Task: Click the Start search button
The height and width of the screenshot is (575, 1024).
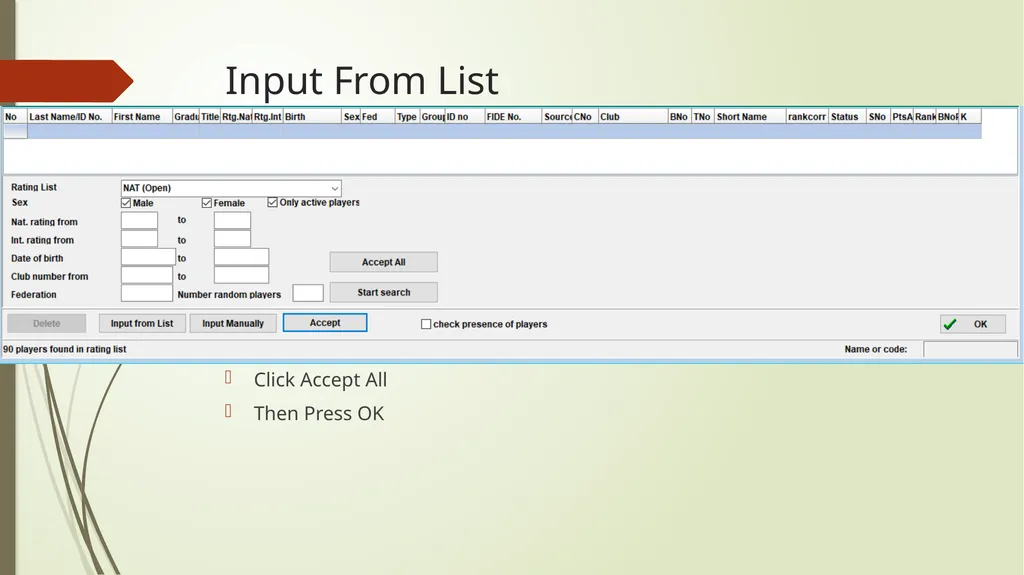Action: [383, 292]
